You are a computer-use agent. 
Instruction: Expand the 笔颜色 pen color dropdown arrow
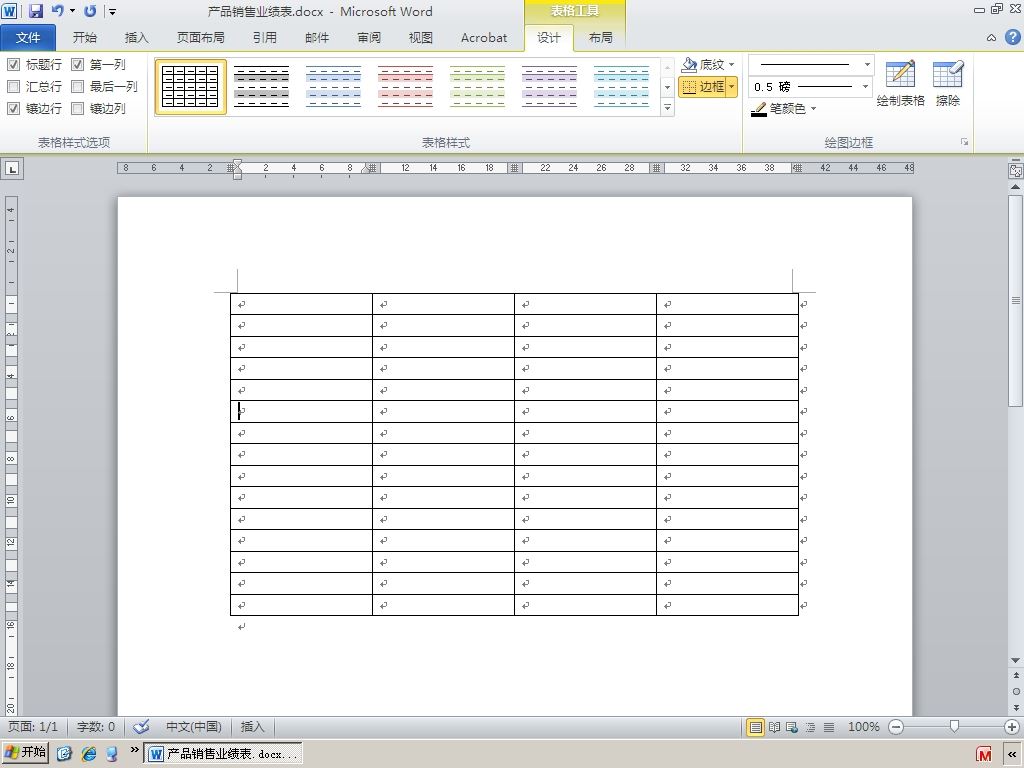click(814, 109)
